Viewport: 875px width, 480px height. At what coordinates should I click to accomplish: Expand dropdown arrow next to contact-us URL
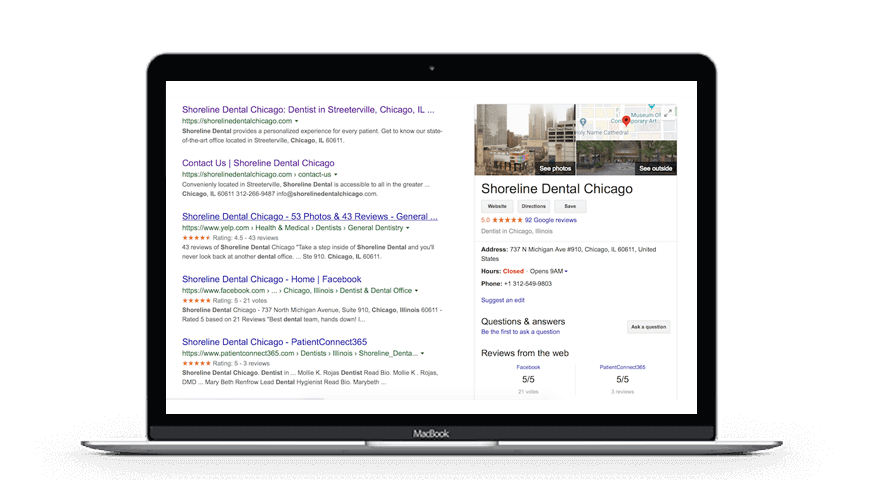pyautogui.click(x=335, y=175)
